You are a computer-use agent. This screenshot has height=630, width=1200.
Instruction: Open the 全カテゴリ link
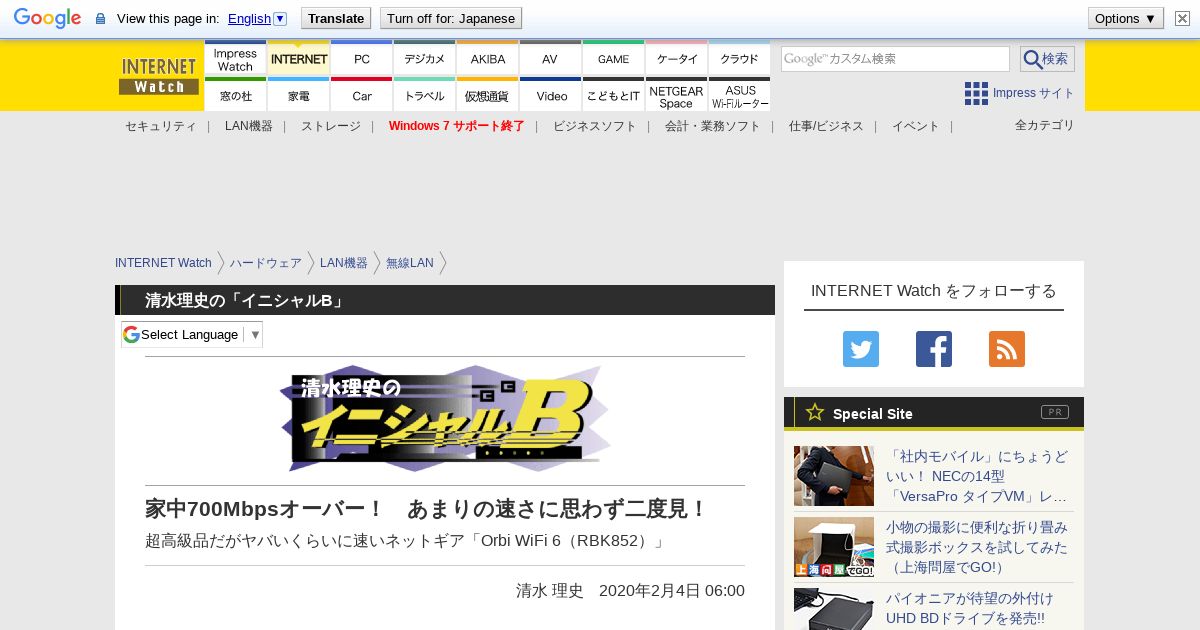1044,125
